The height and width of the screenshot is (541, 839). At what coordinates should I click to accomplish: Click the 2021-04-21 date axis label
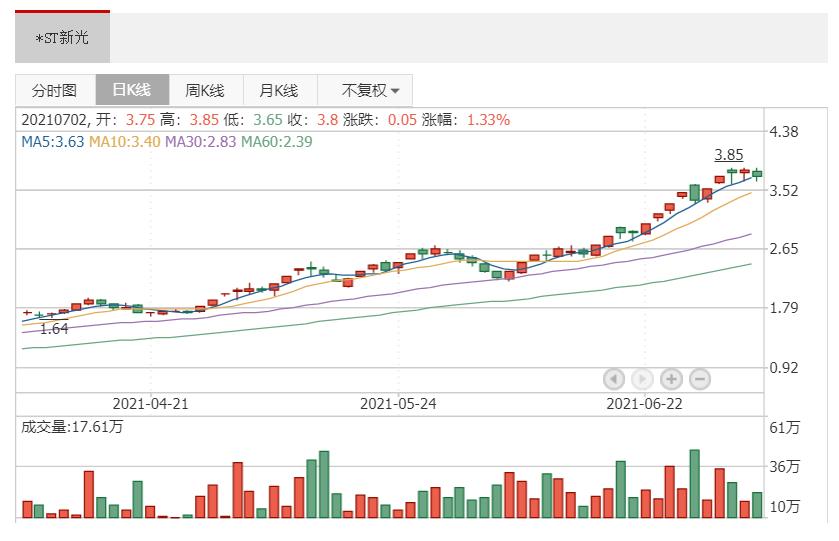(x=150, y=404)
